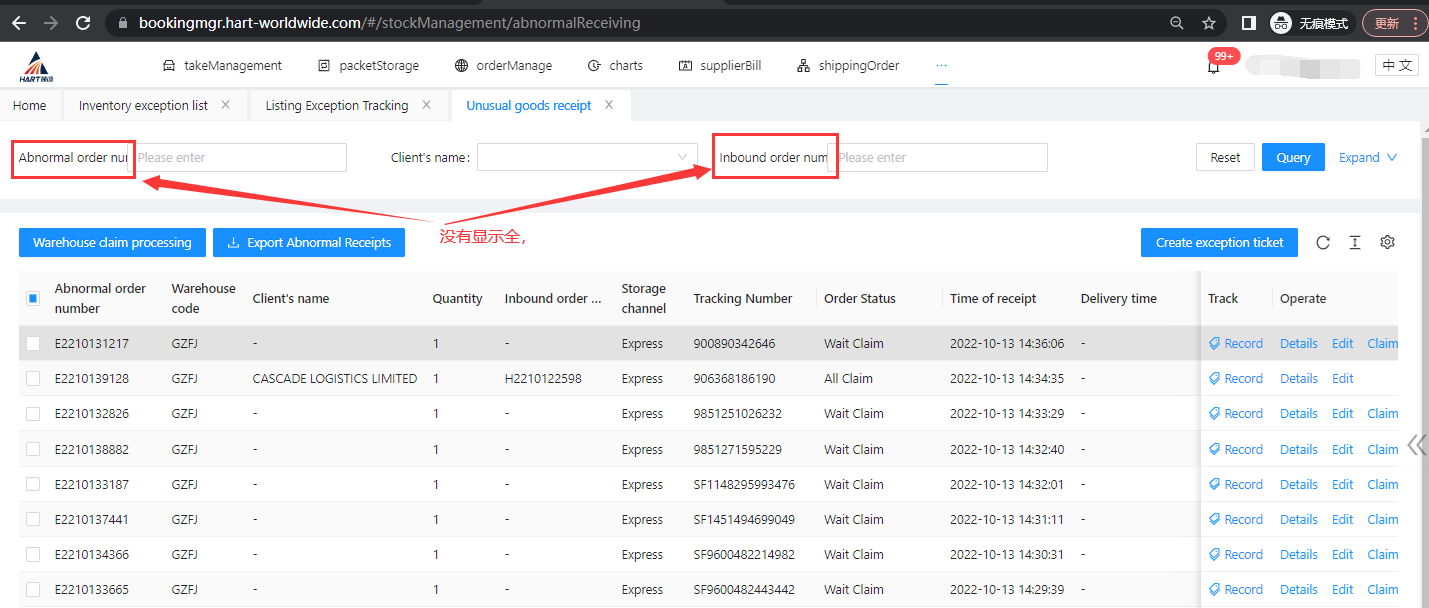Screen dimensions: 1429x608
Task: Check the row for E2210131217
Action: tap(33, 343)
